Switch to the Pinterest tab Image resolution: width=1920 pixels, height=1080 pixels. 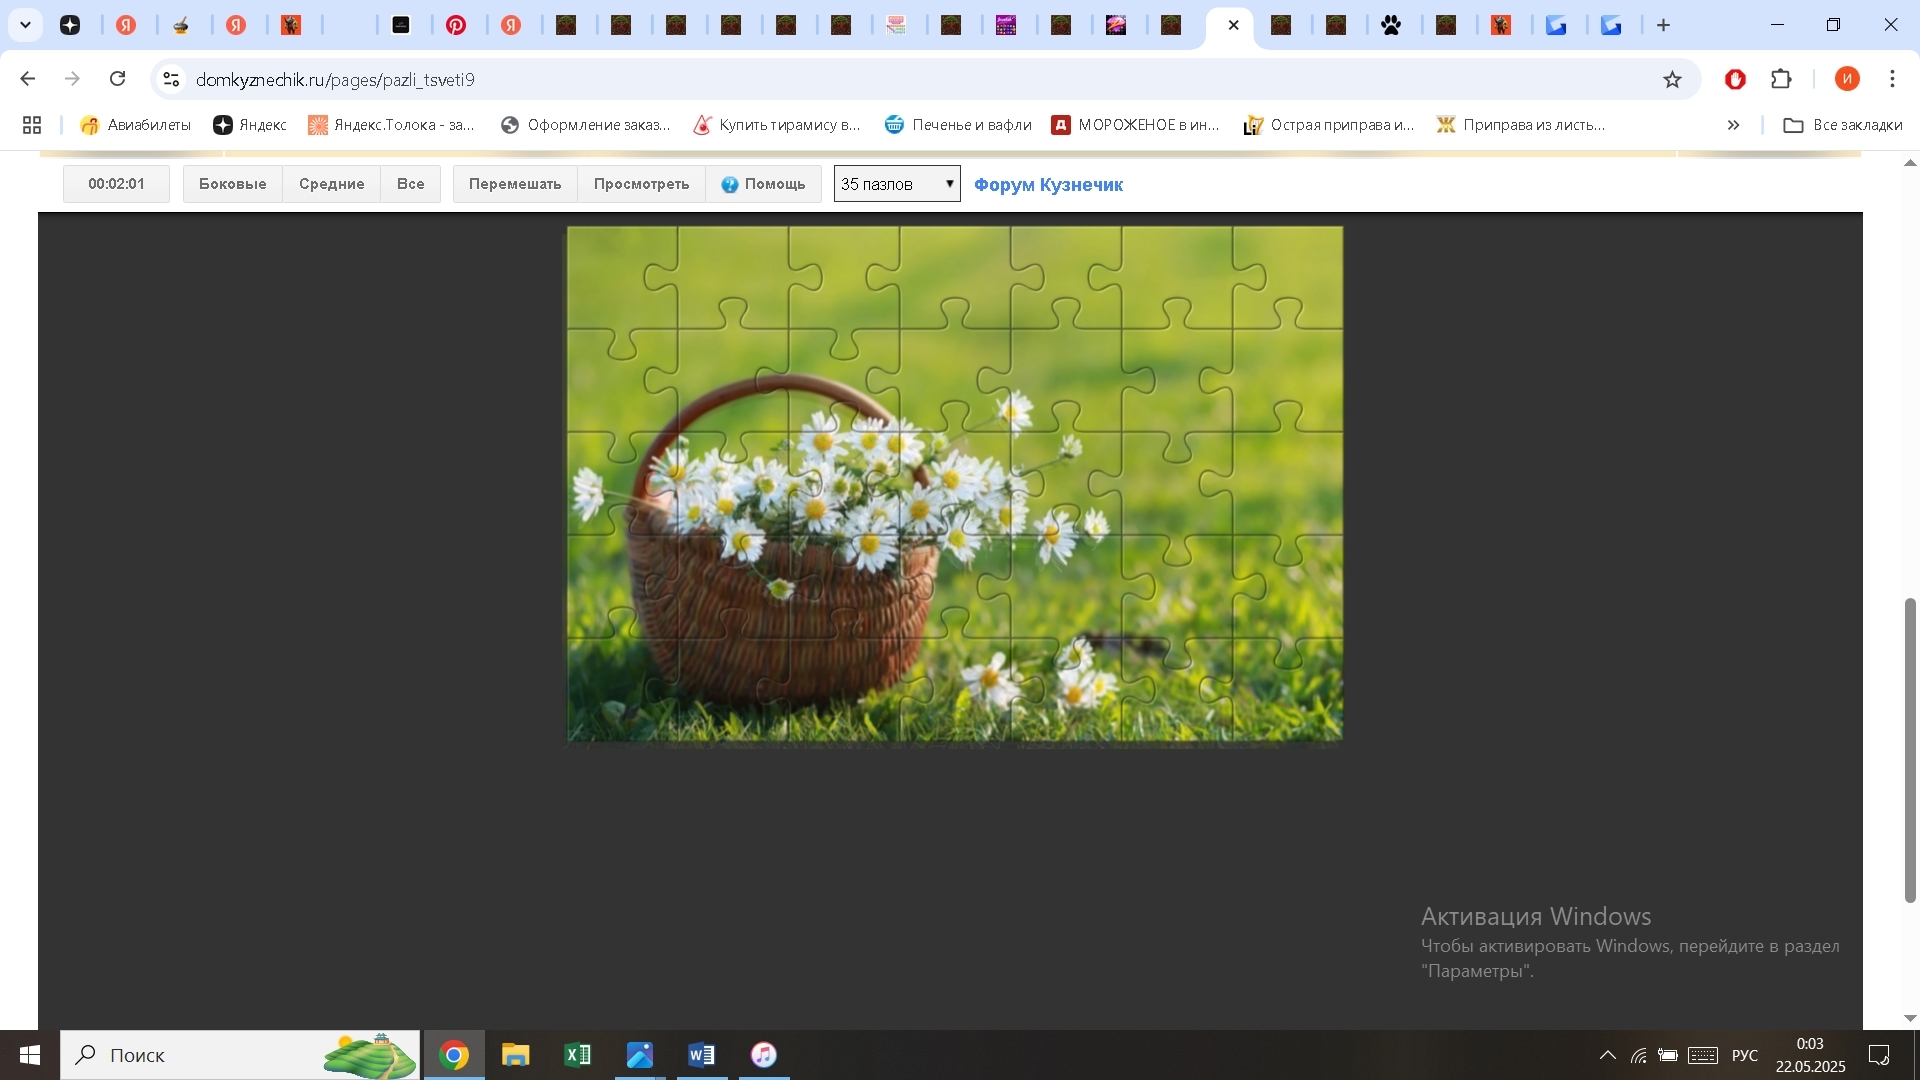pyautogui.click(x=456, y=25)
